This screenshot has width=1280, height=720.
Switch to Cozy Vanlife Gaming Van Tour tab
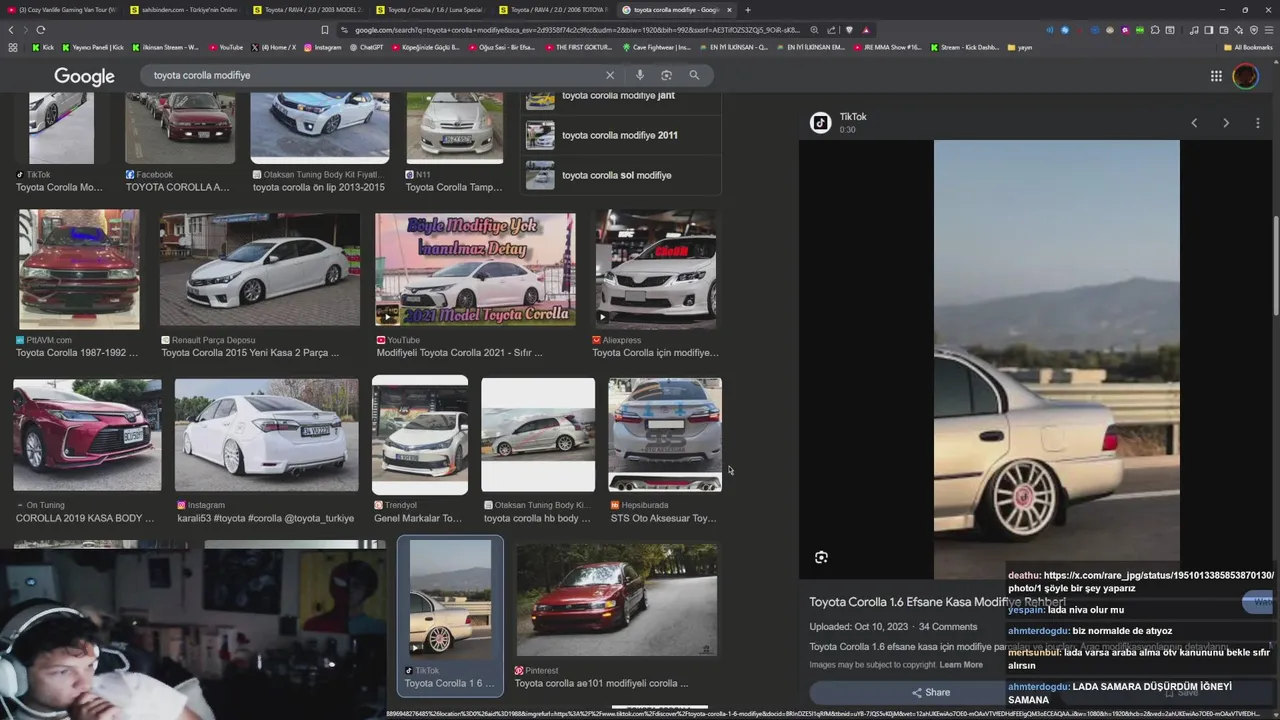[x=62, y=10]
